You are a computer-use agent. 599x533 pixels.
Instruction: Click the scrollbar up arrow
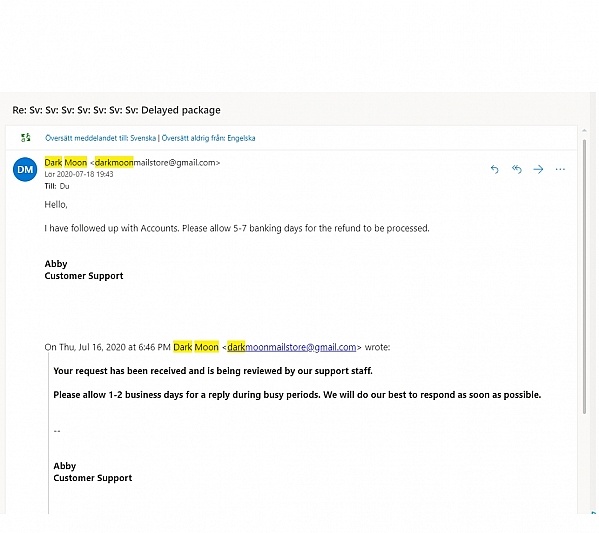coord(584,131)
